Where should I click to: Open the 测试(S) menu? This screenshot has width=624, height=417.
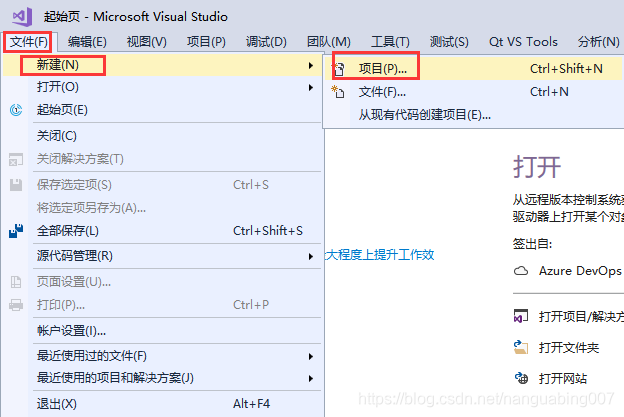[x=449, y=42]
